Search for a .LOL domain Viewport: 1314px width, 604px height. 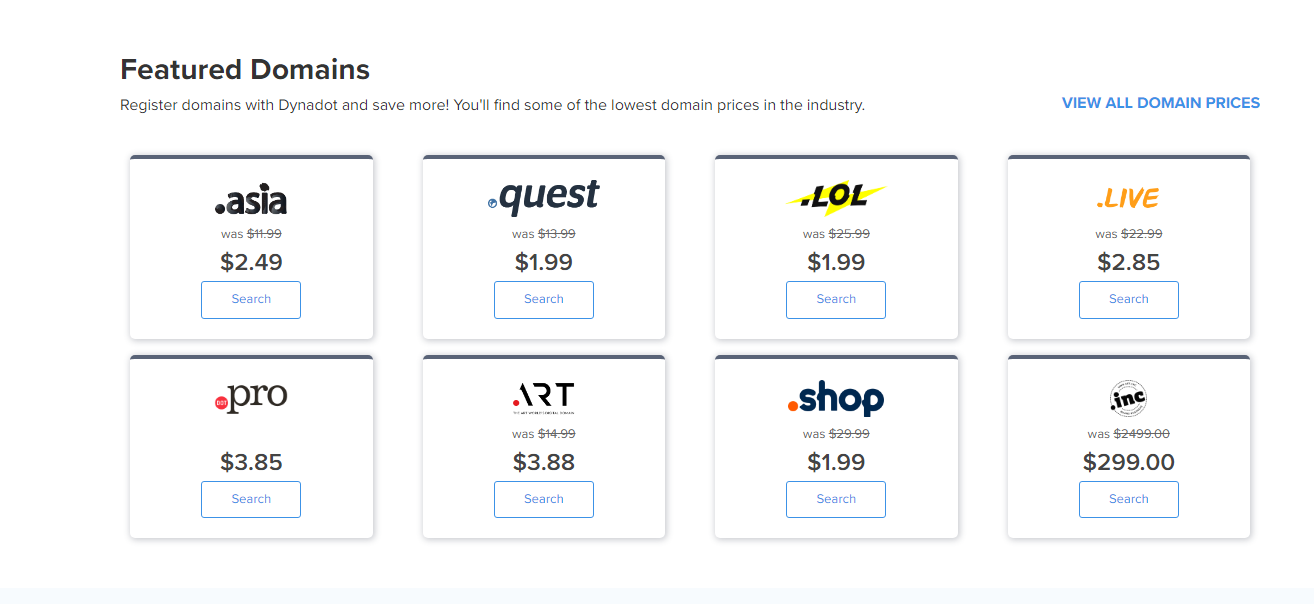[836, 300]
